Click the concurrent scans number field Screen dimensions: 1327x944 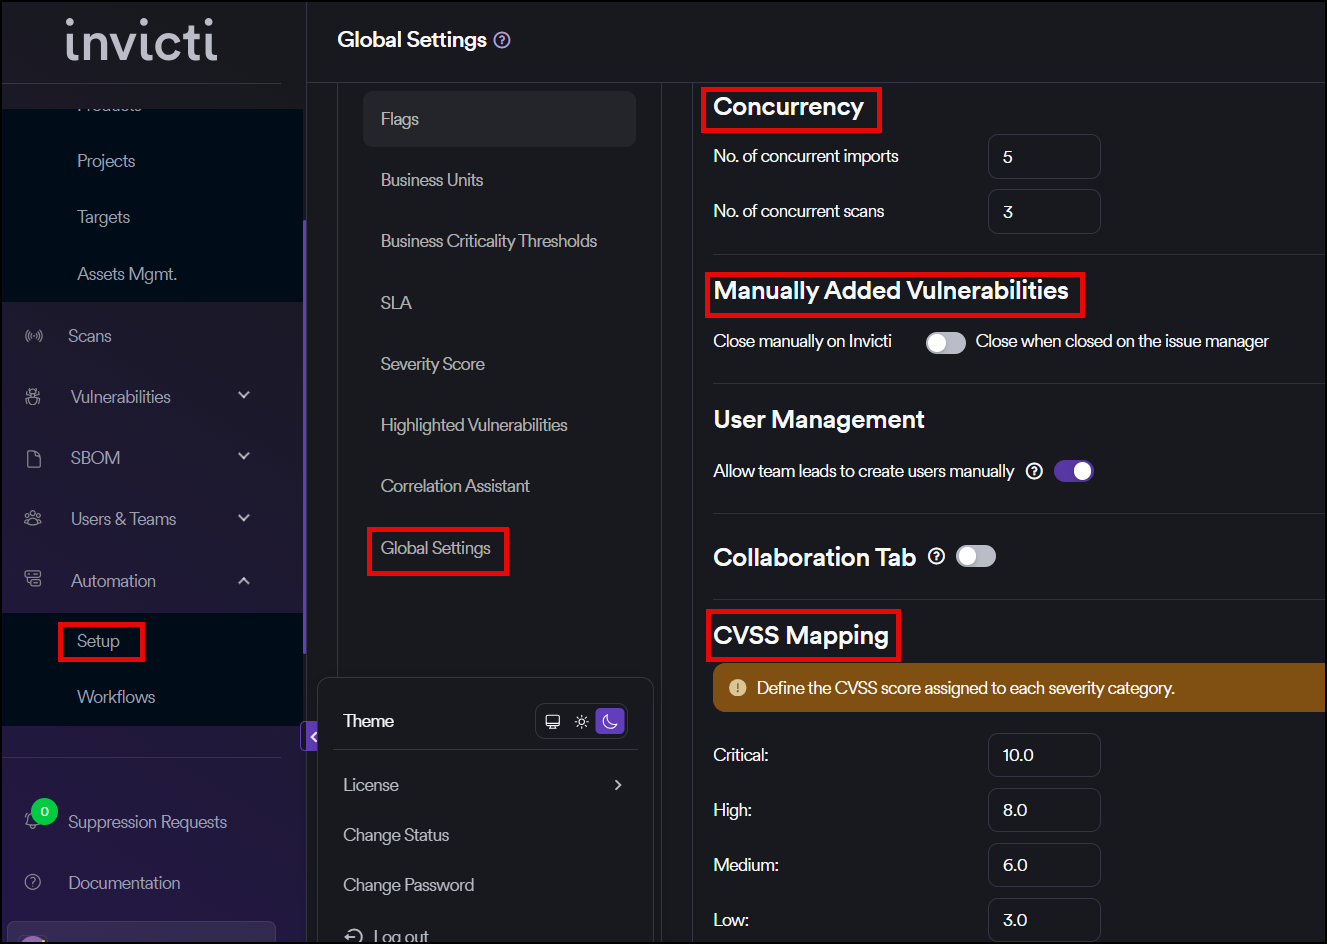[x=1043, y=212]
